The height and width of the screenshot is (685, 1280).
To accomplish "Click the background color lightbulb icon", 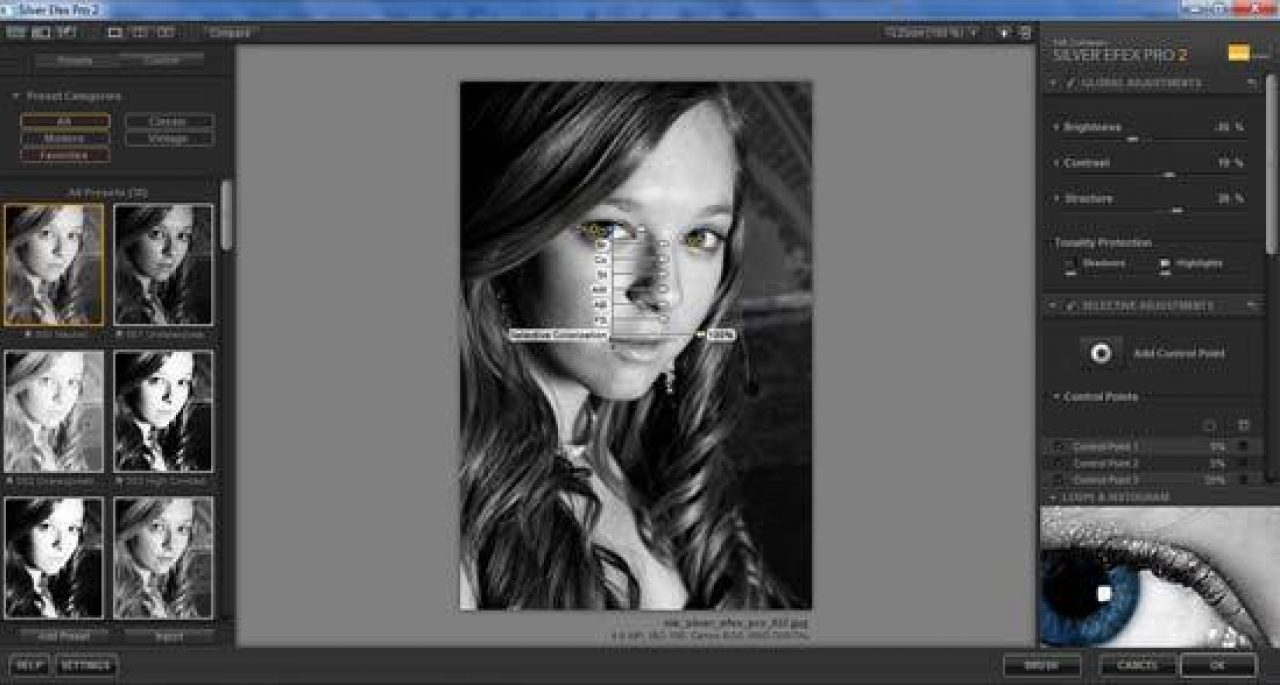I will (1004, 32).
